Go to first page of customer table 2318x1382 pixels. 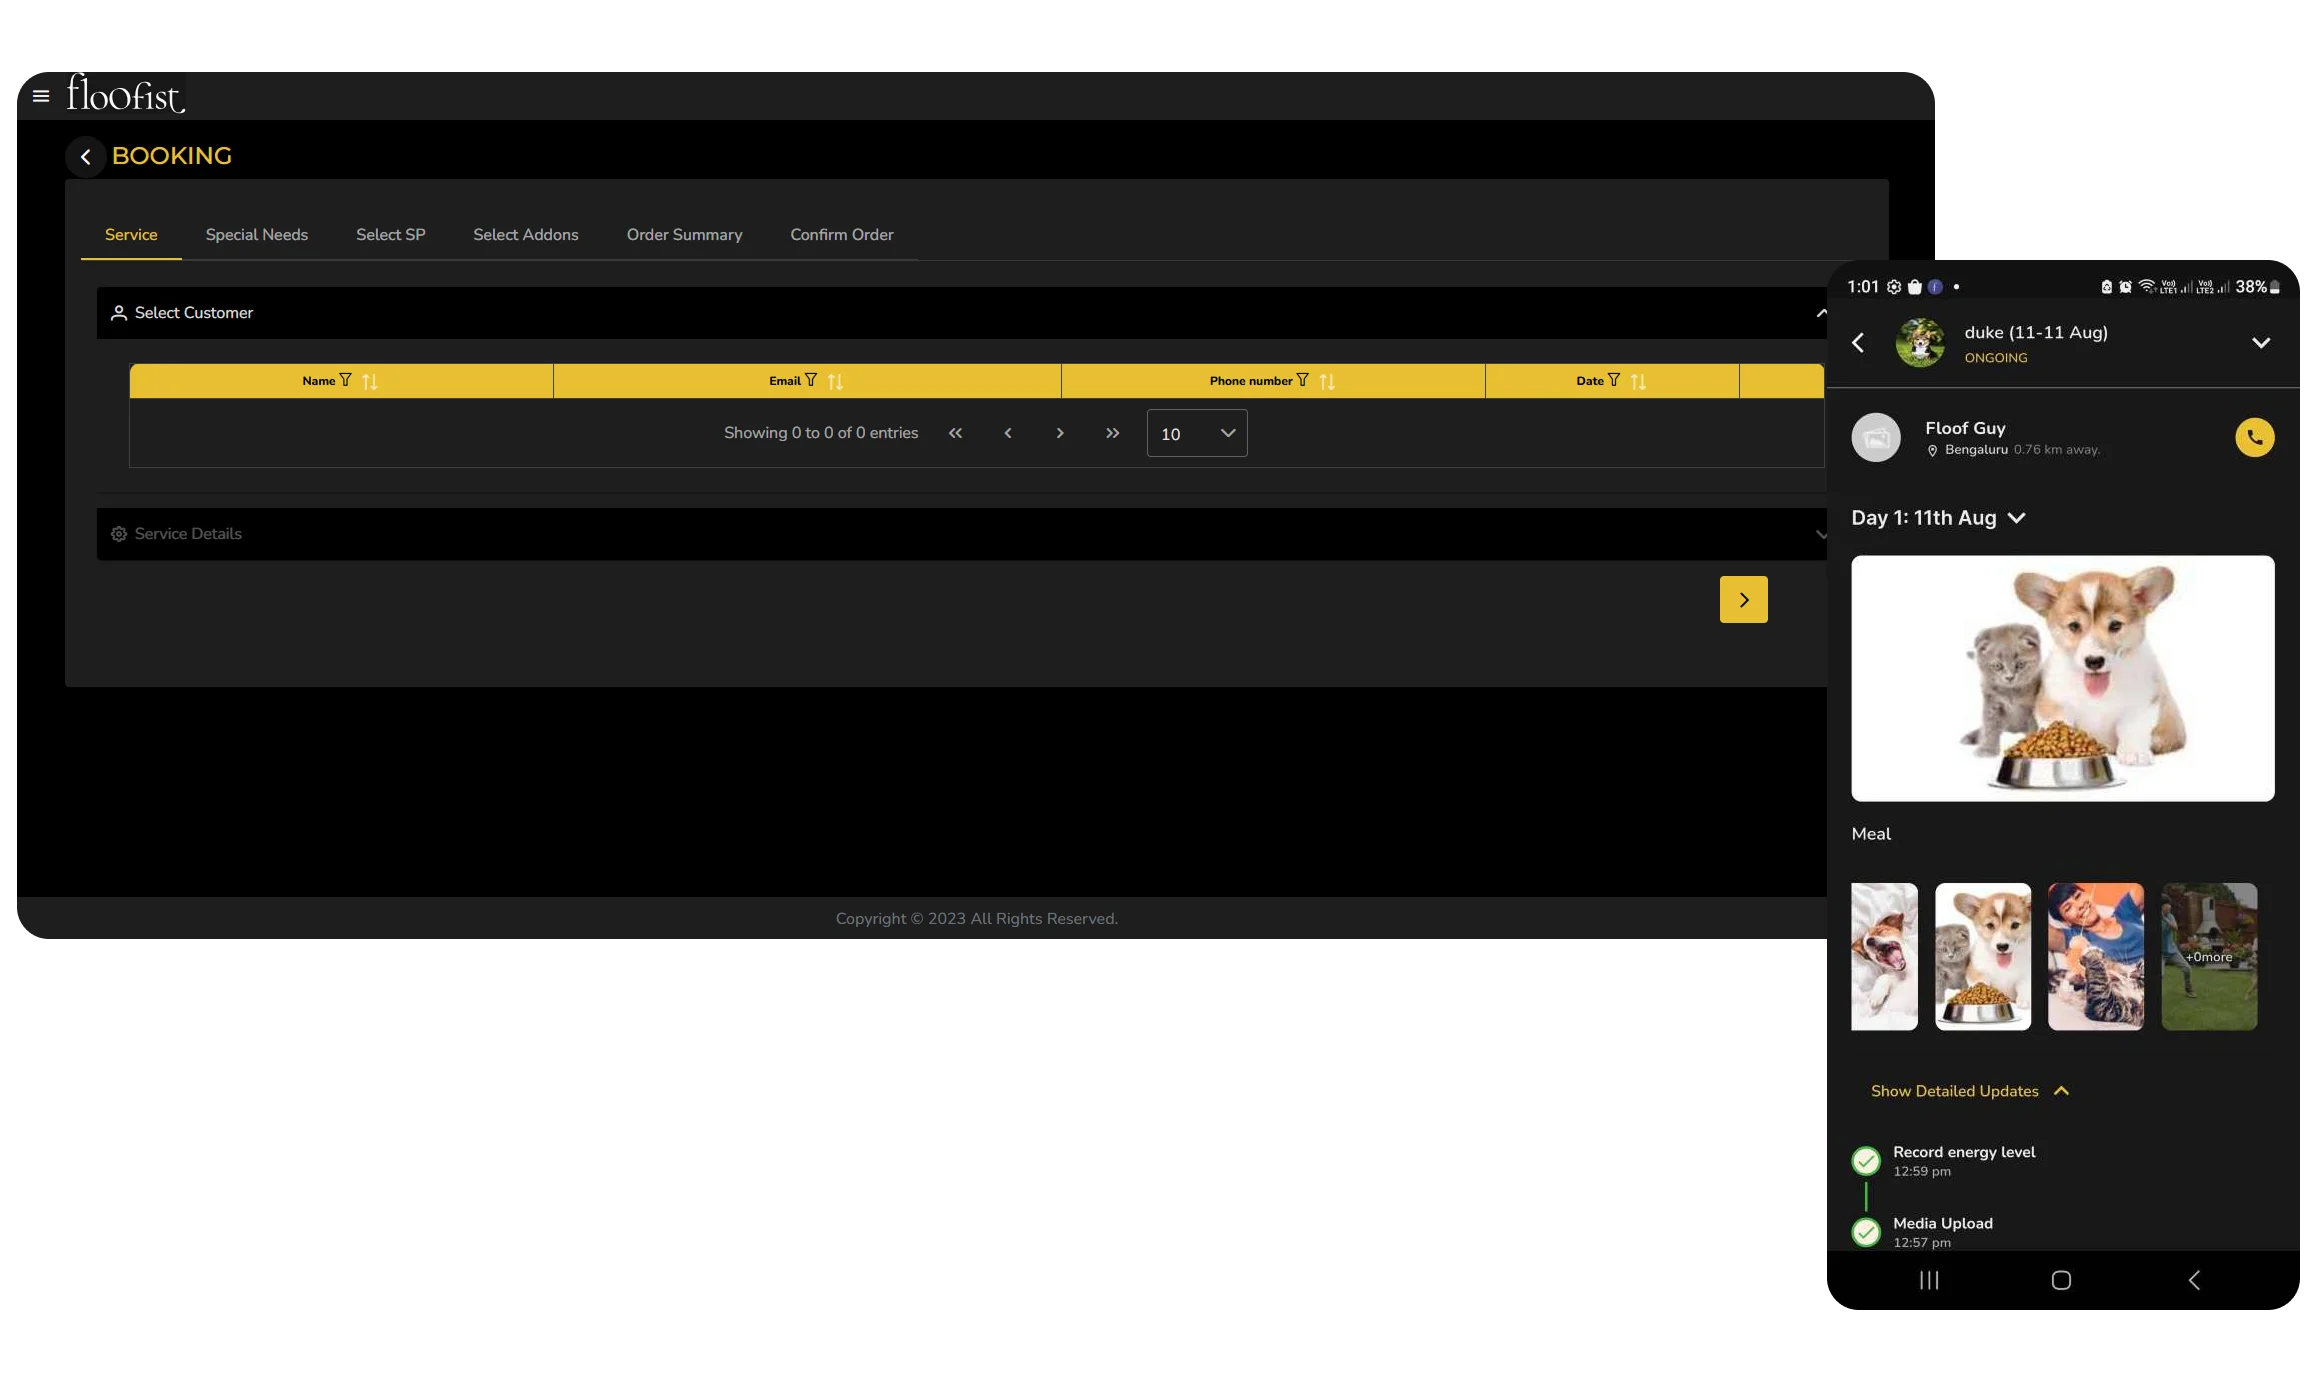tap(955, 433)
